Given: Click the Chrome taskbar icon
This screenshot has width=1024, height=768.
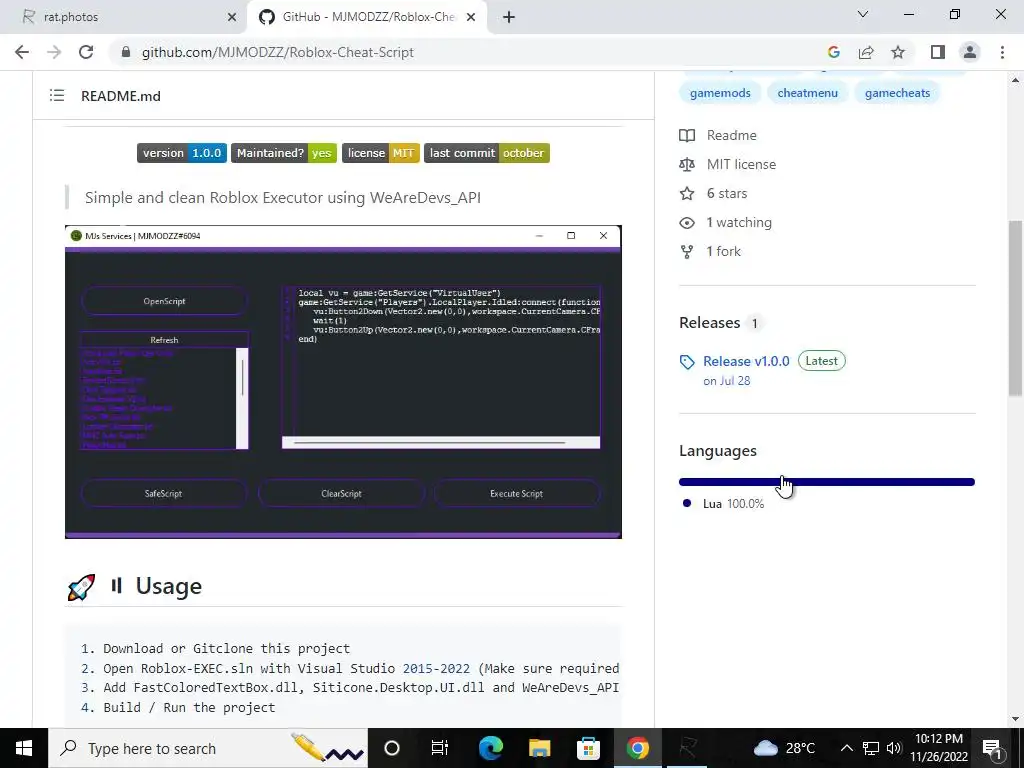Looking at the screenshot, I should [x=637, y=748].
